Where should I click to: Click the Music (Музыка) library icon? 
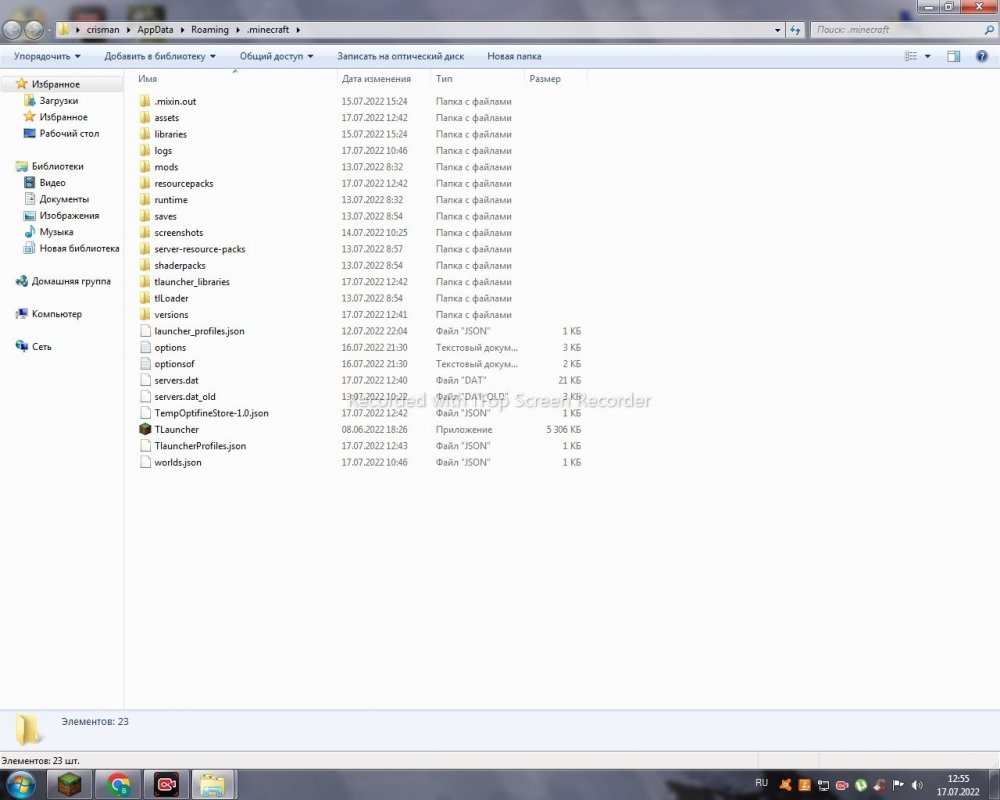coord(29,232)
